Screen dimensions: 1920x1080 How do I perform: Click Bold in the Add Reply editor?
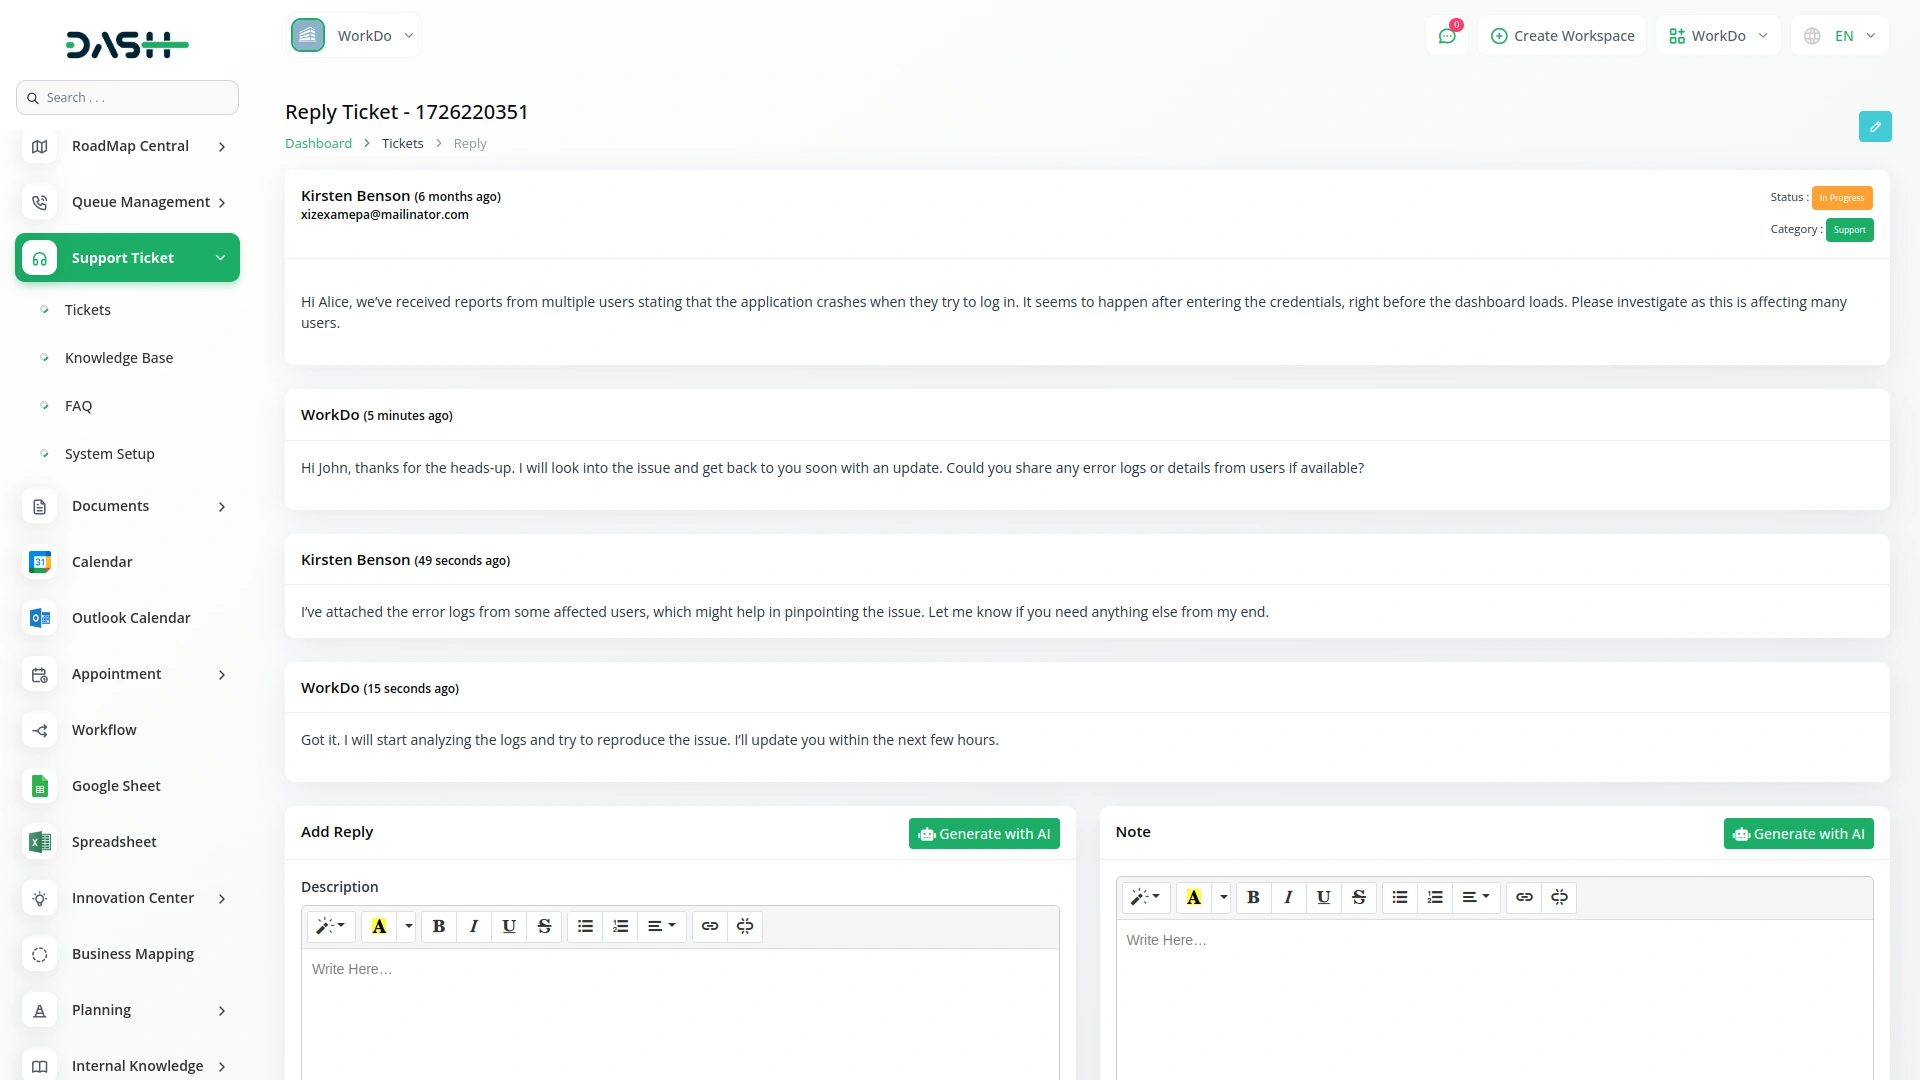tap(438, 926)
